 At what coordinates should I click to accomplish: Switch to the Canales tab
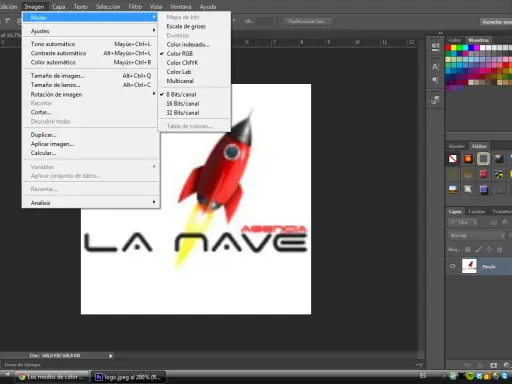click(476, 211)
